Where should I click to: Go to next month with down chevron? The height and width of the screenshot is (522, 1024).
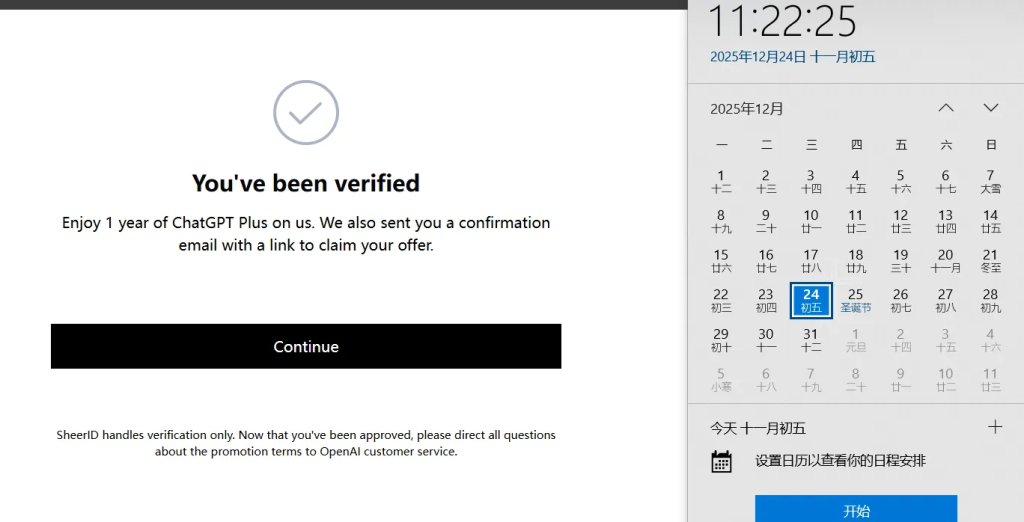[x=991, y=108]
